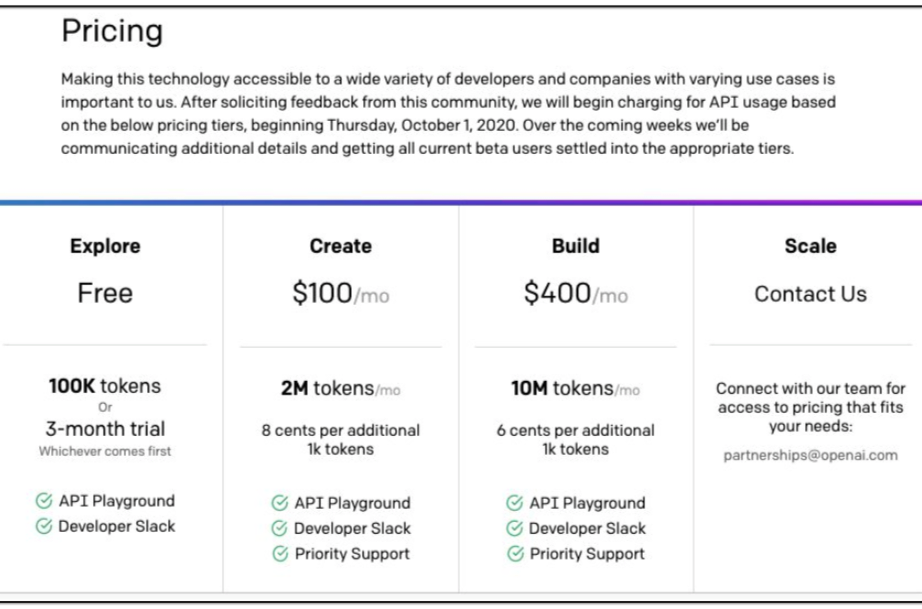Click the checkmark icon beside Explore Developer Slack
Viewport: 922px width, 609px height.
coord(44,526)
